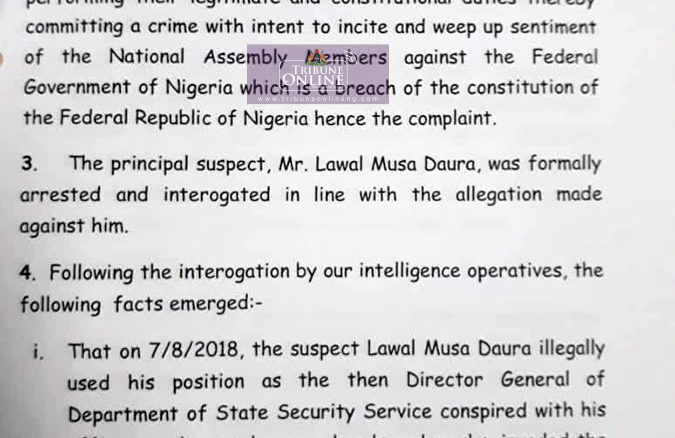Screen dimensions: 675x438
Task: Click the word 'sentiment' on the first full line
Action: point(553,27)
